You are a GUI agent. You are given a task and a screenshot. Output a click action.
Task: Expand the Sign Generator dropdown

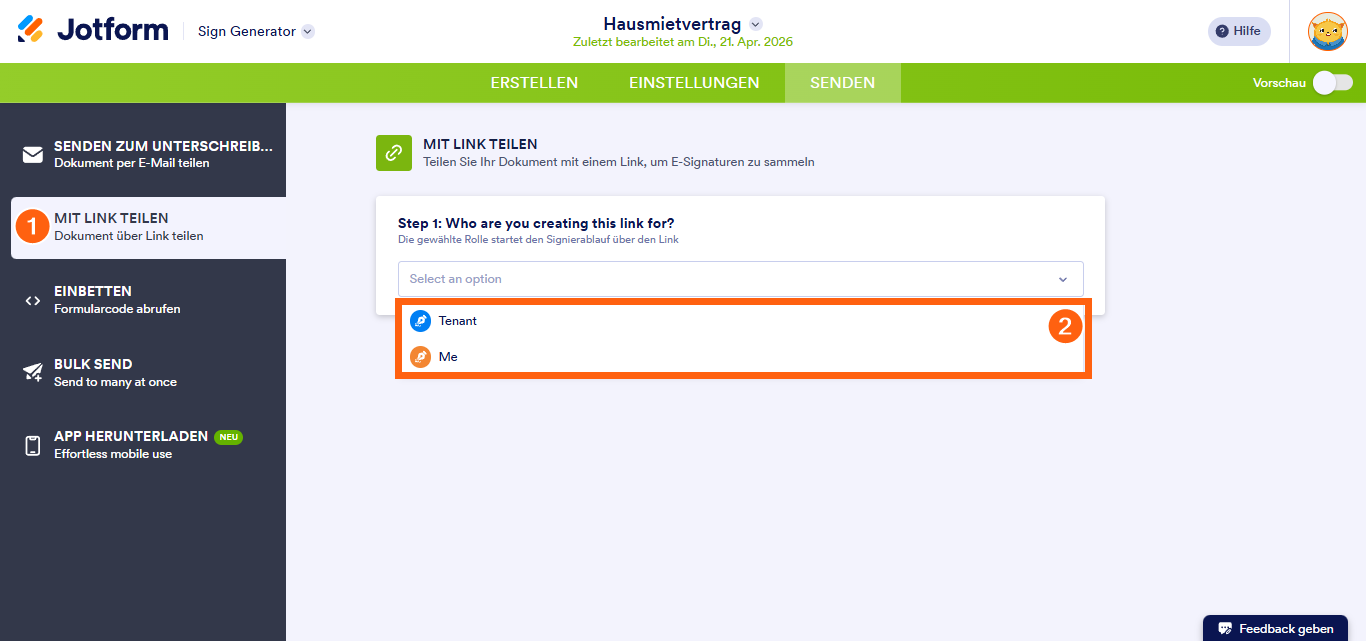308,32
